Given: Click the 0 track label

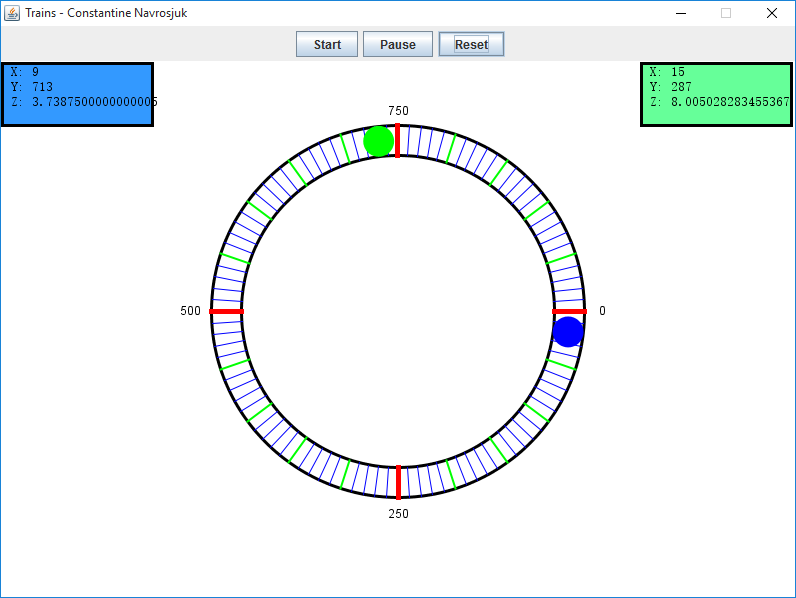Looking at the screenshot, I should (x=602, y=311).
